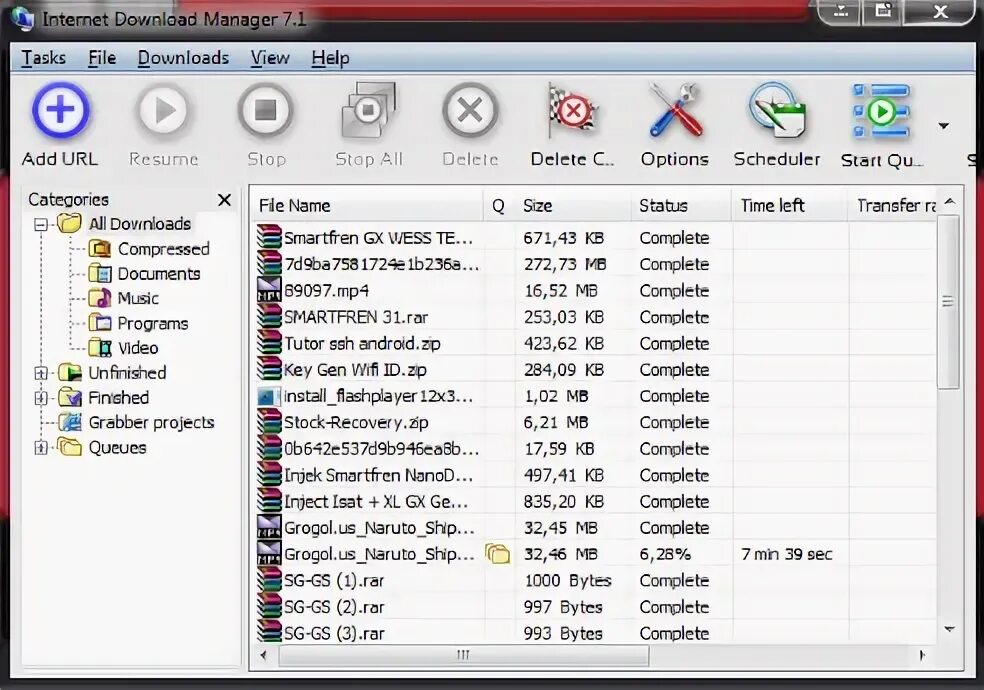
Task: Sort by the Time left column header
Action: (791, 206)
